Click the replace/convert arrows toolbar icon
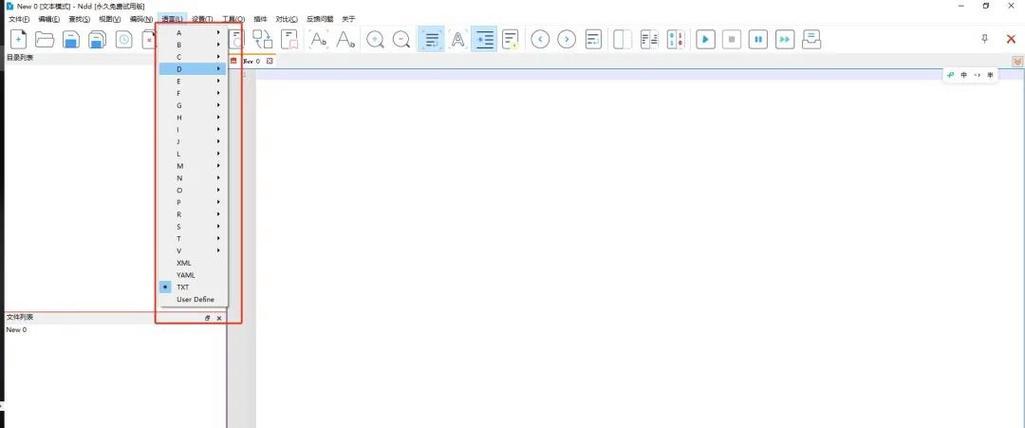 coord(263,39)
